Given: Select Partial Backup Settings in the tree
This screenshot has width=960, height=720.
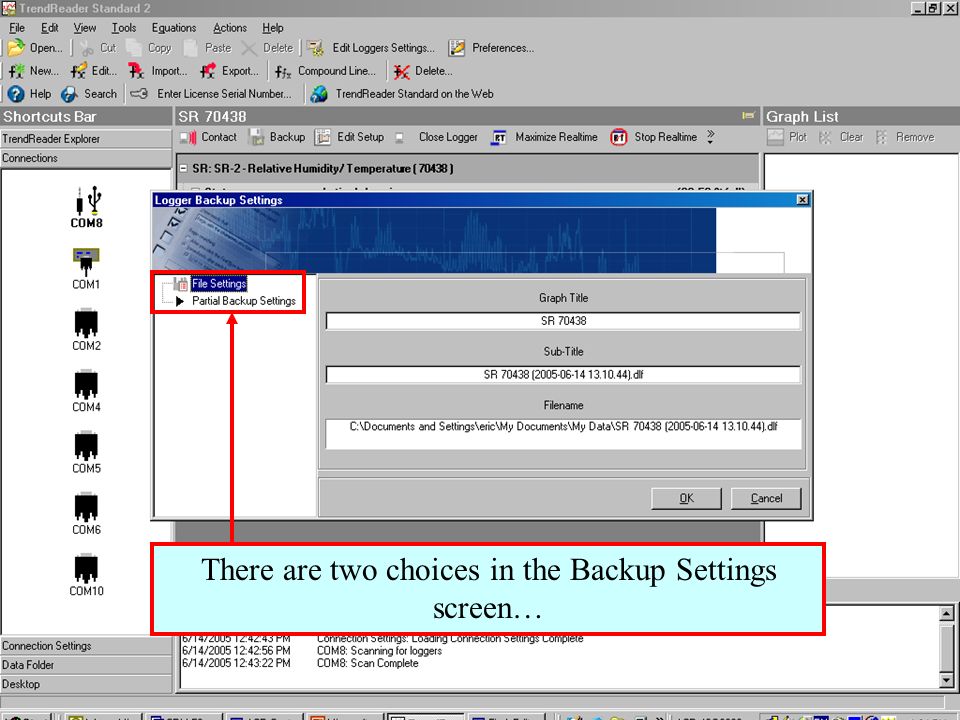Looking at the screenshot, I should (244, 301).
